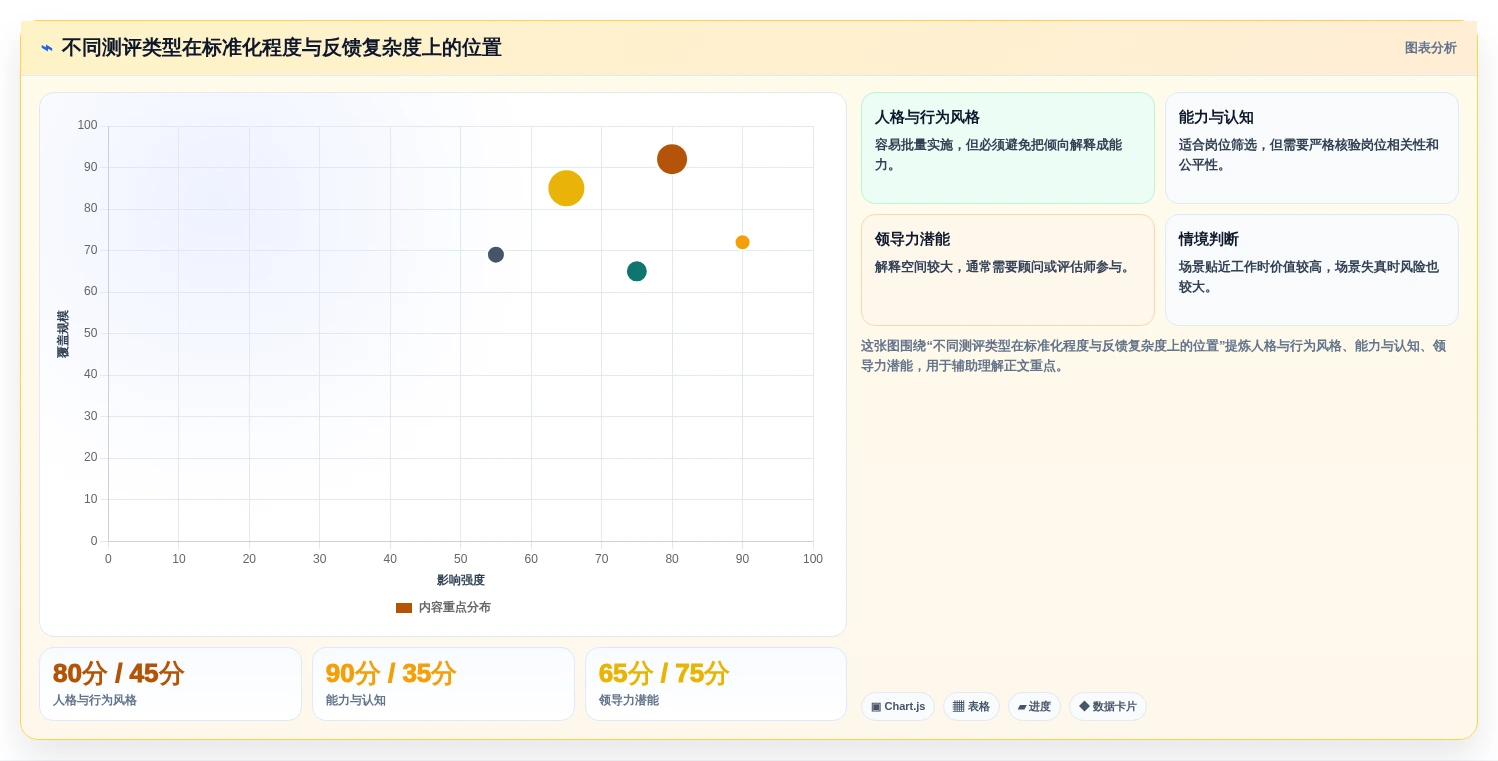Click the Chart.js tag chip
The width and height of the screenshot is (1498, 761).
click(x=898, y=707)
